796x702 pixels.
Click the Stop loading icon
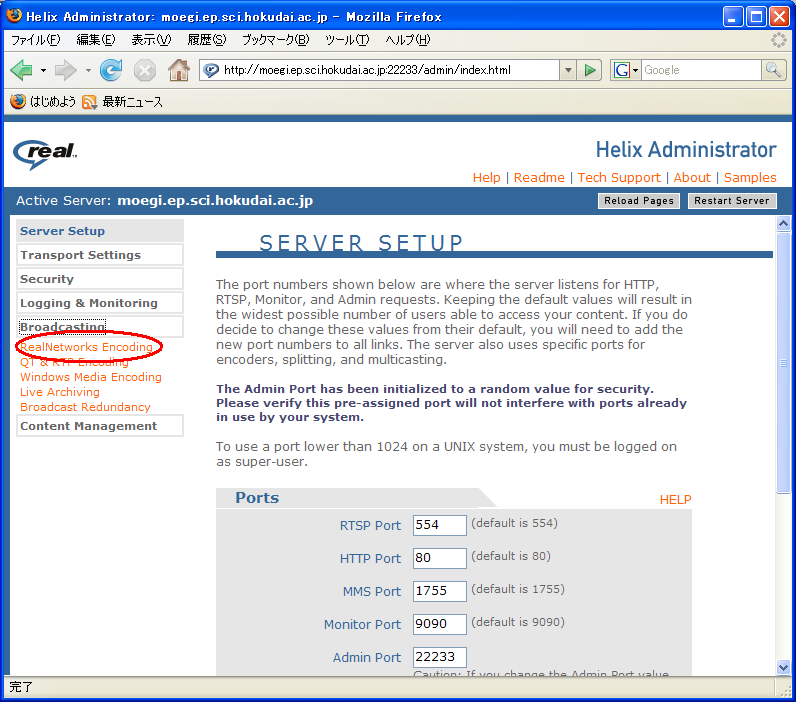coord(145,70)
